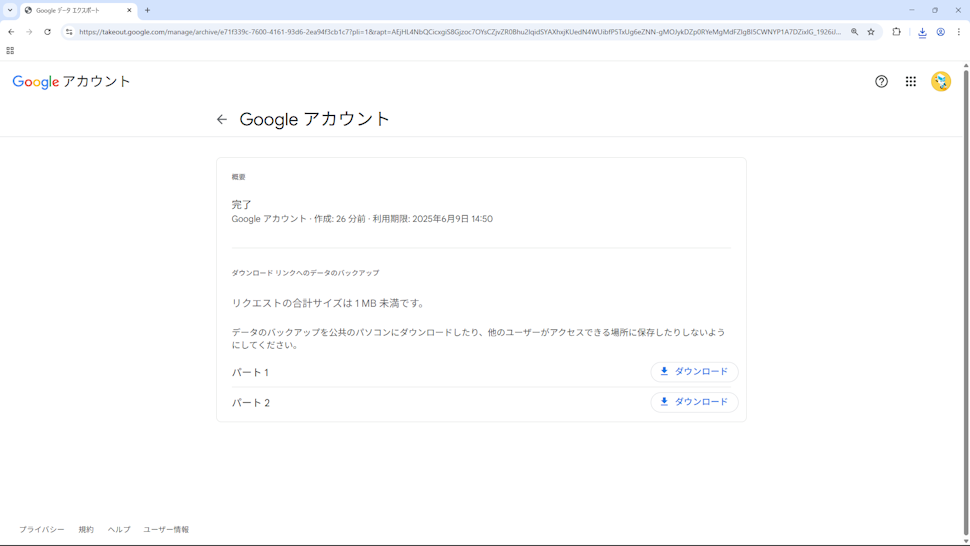Open the Chrome profile icon in toolbar
The image size is (970, 546).
940,32
